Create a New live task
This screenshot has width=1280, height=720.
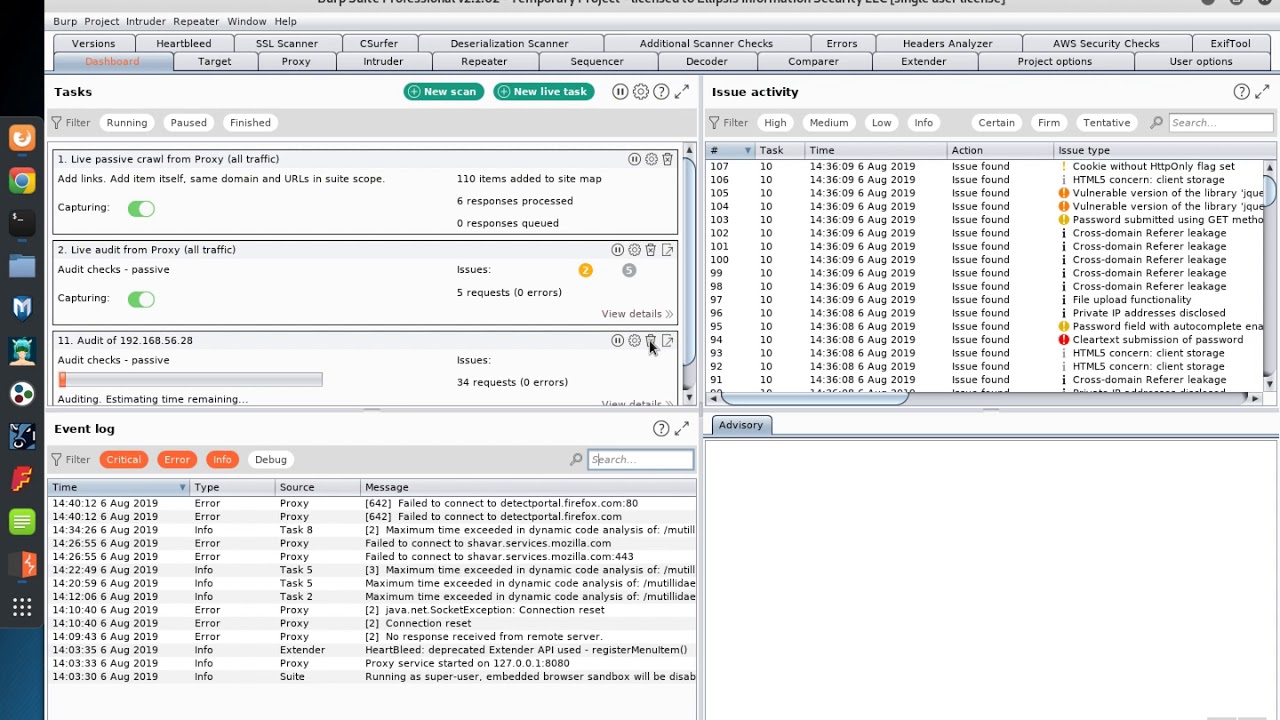coord(544,92)
